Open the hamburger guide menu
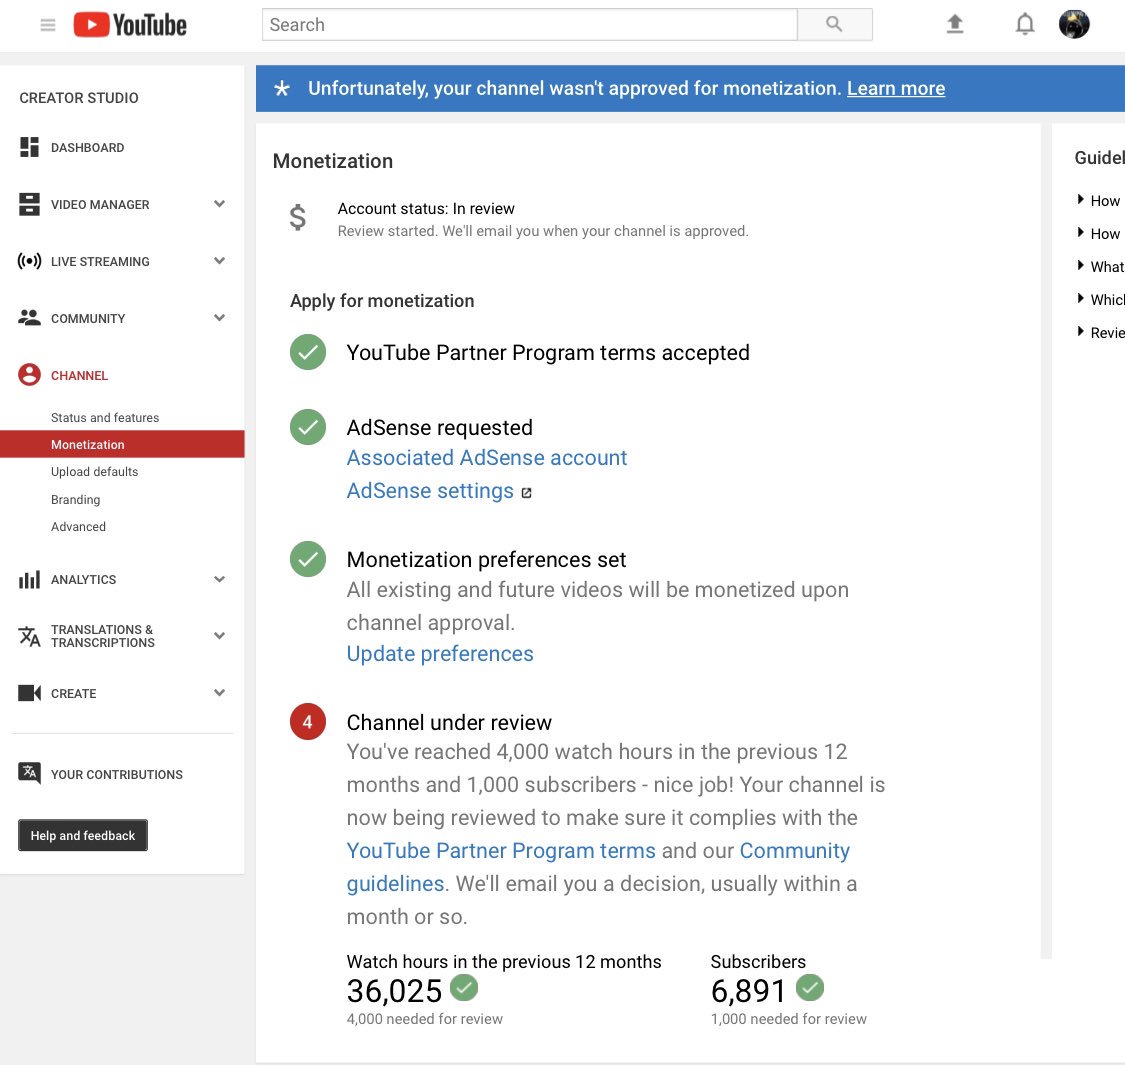The width and height of the screenshot is (1125, 1065). pyautogui.click(x=48, y=25)
